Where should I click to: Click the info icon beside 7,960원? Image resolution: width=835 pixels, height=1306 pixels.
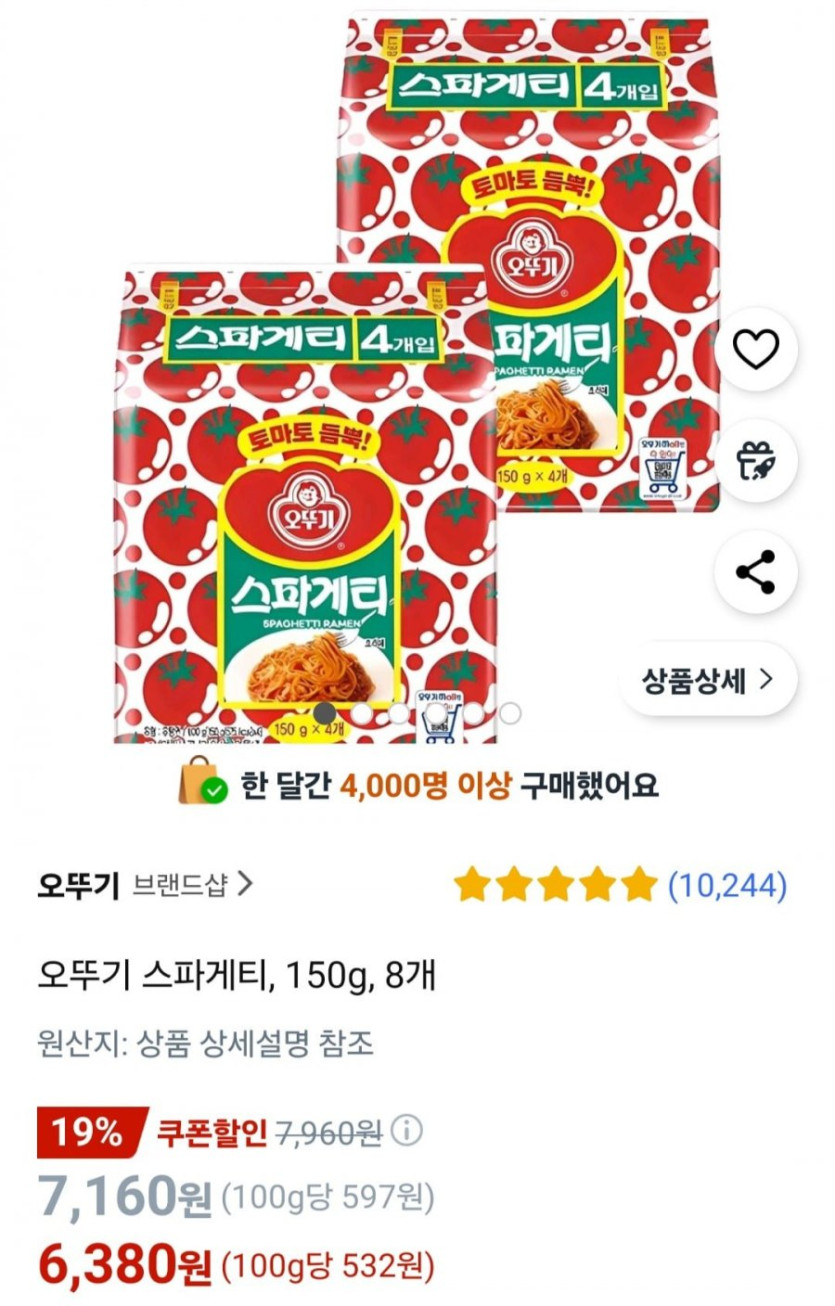coord(406,1131)
